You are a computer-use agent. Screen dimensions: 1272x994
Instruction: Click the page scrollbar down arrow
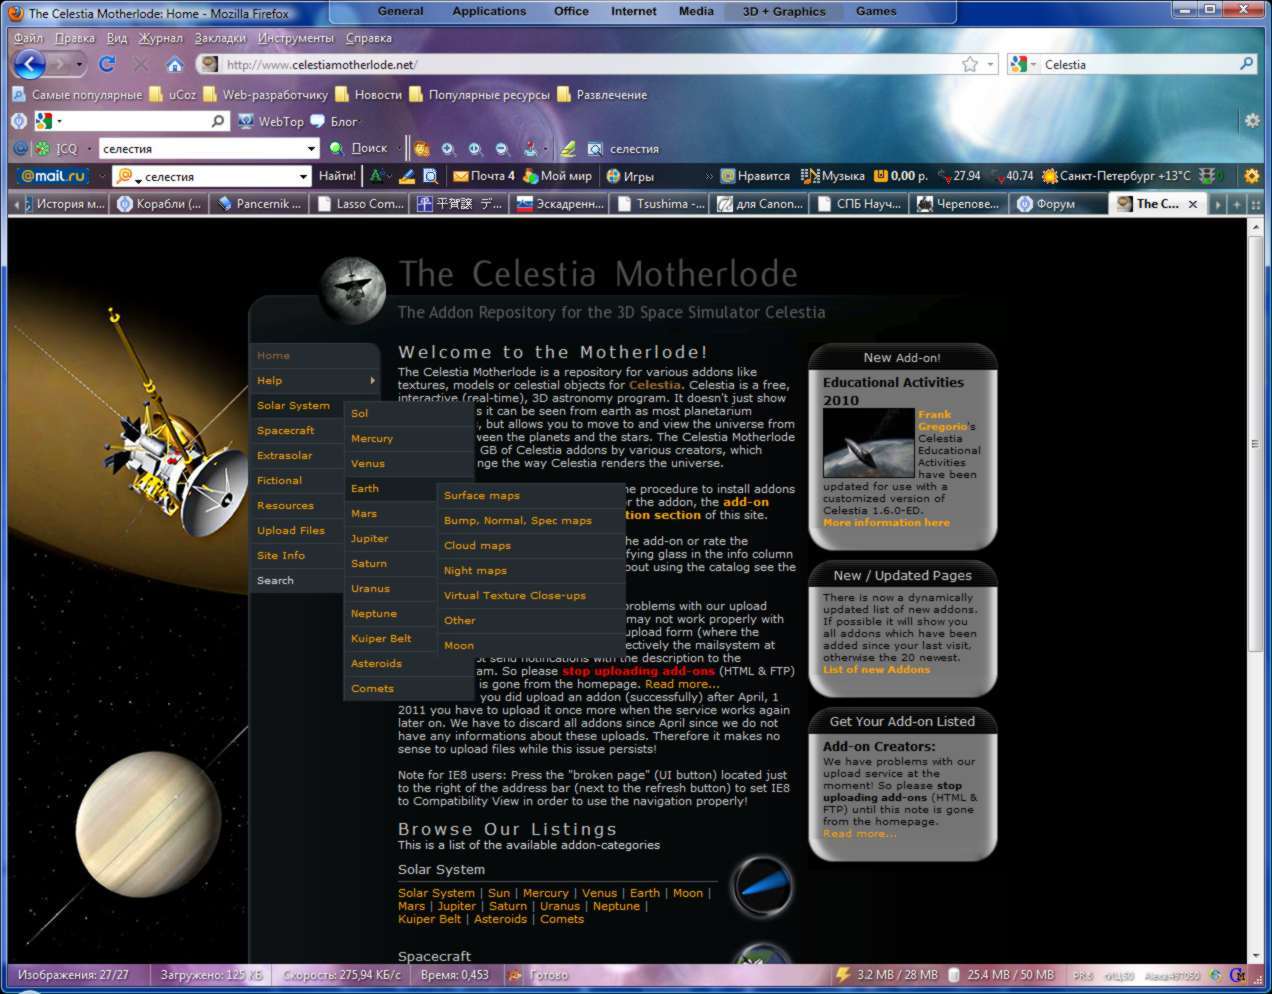(x=1255, y=956)
